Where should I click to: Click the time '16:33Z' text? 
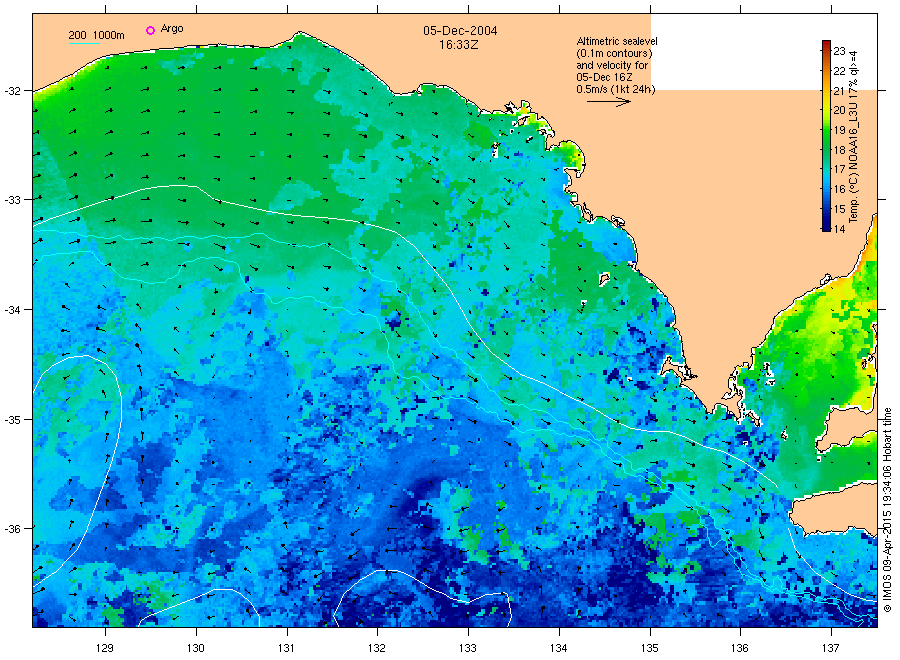[x=459, y=45]
